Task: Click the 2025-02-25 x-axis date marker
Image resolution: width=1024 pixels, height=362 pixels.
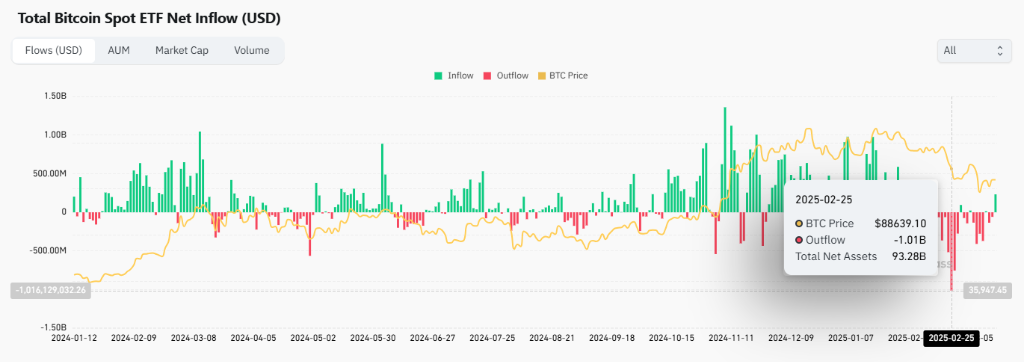Action: tap(951, 338)
